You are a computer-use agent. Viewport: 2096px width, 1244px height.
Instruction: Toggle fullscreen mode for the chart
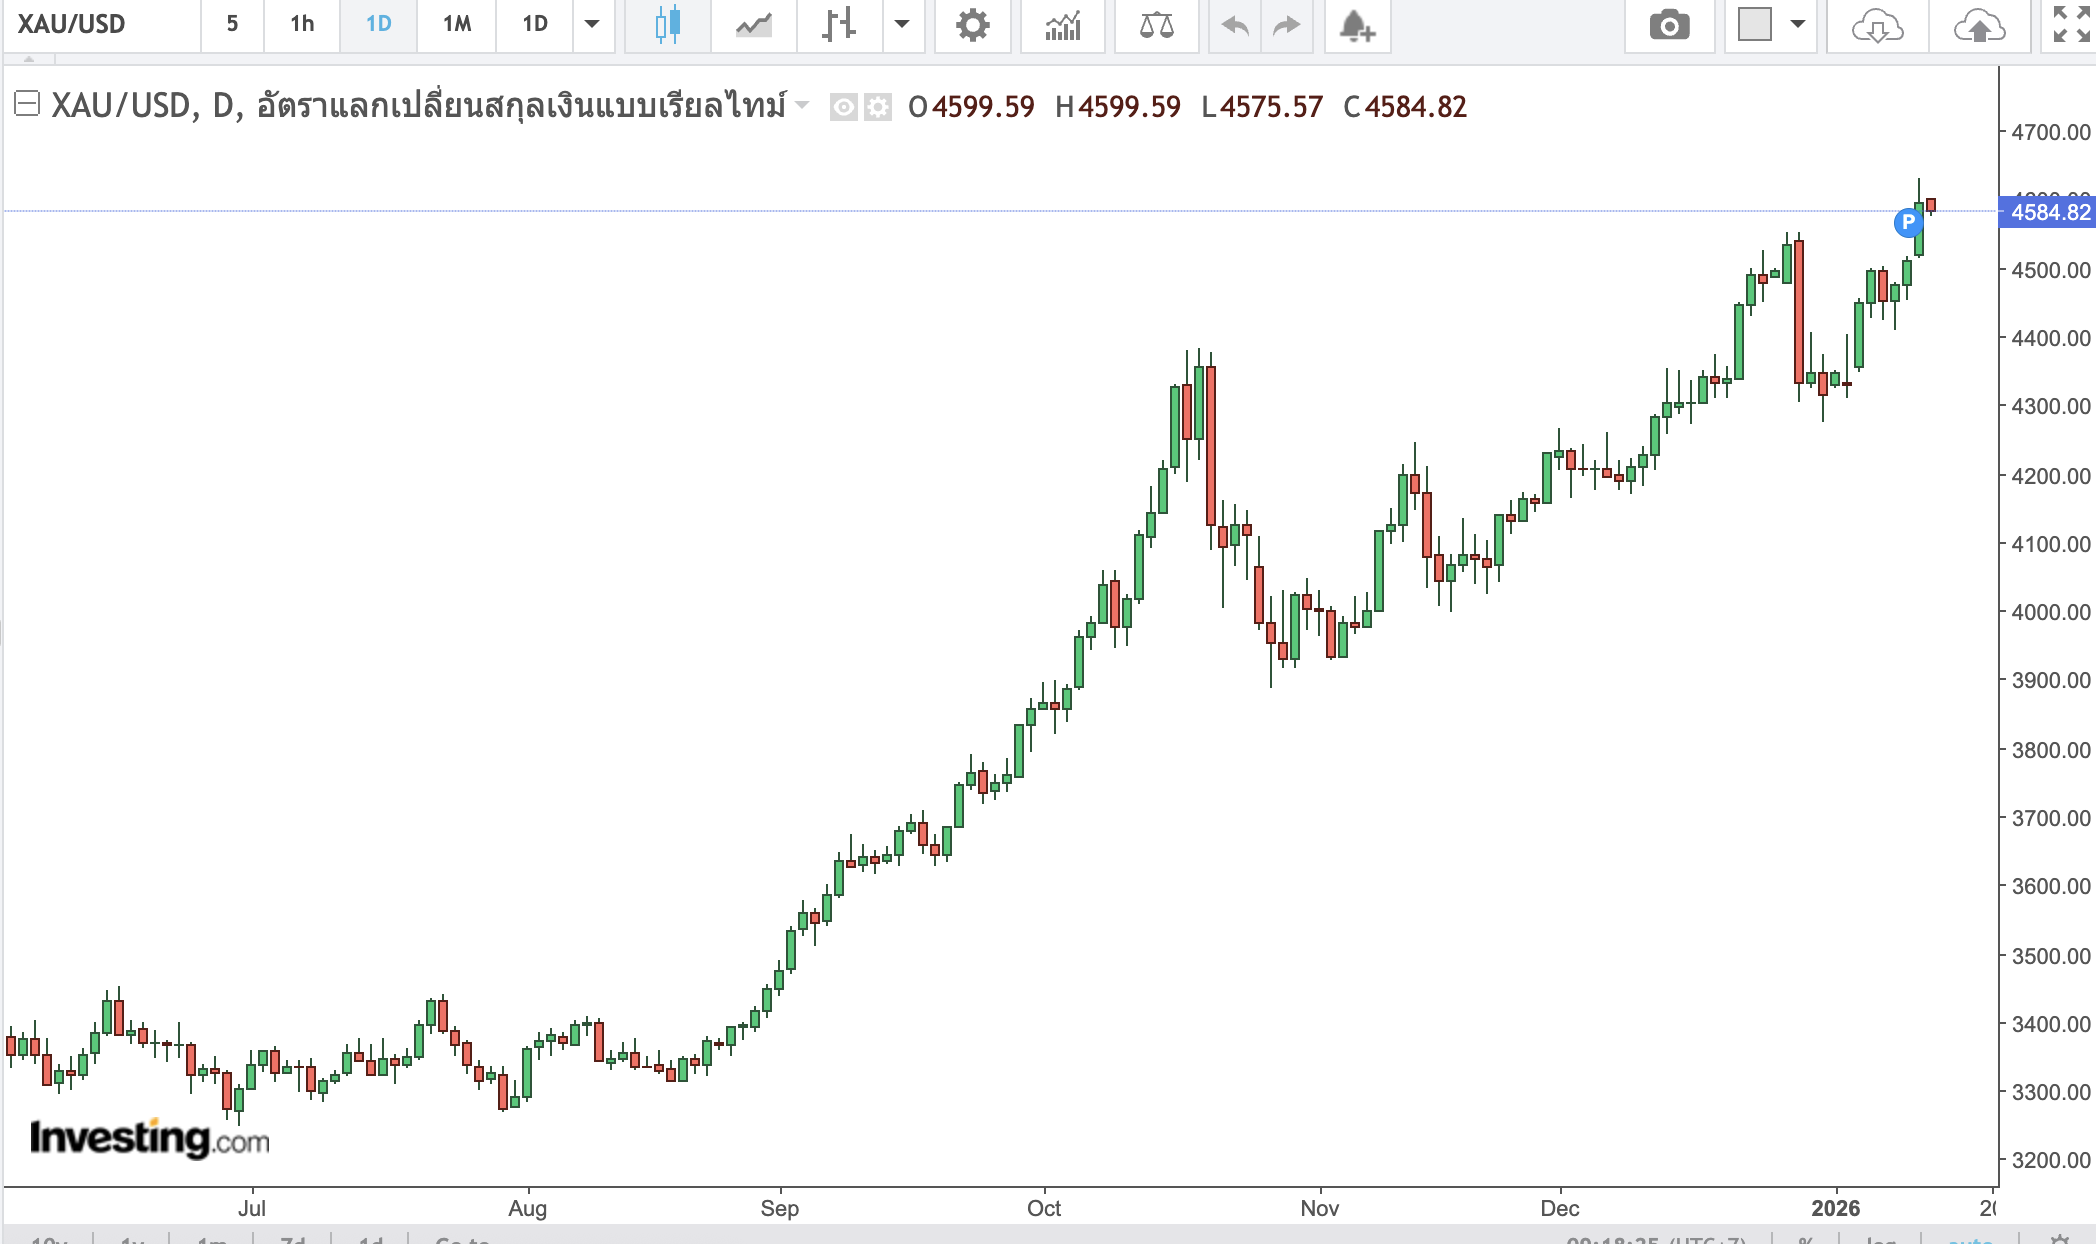click(x=2071, y=24)
